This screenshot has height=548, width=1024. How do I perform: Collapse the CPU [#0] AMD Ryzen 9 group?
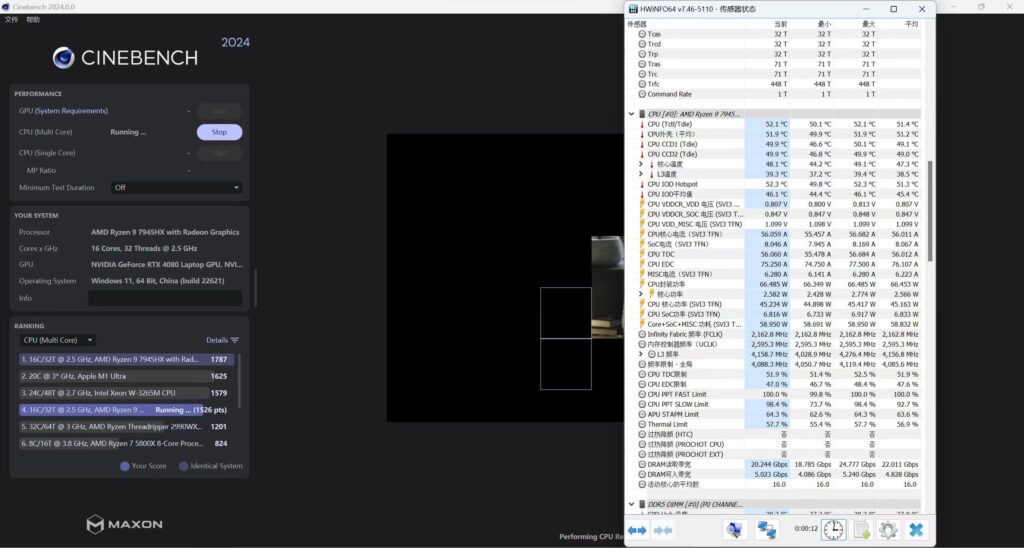632,114
